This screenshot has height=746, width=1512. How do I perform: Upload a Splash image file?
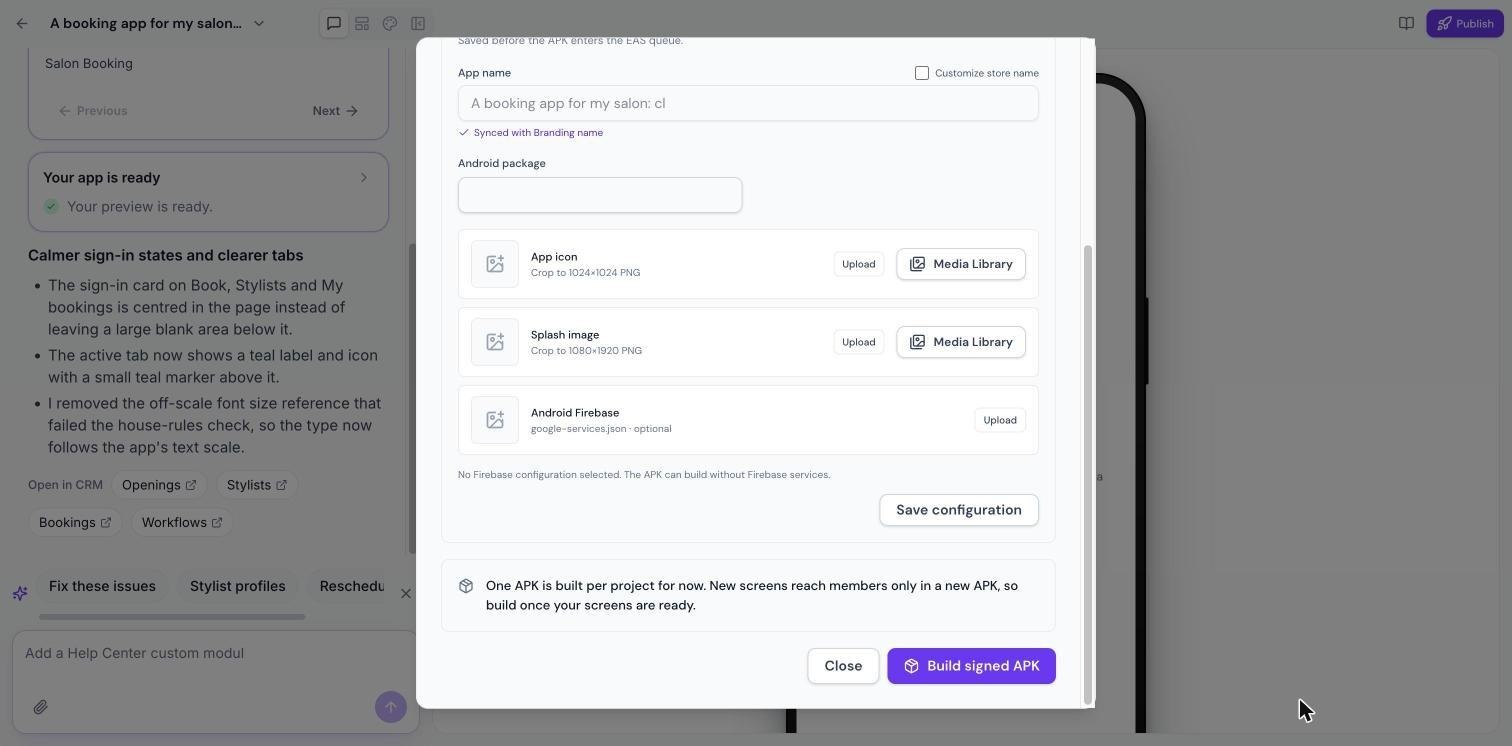859,342
